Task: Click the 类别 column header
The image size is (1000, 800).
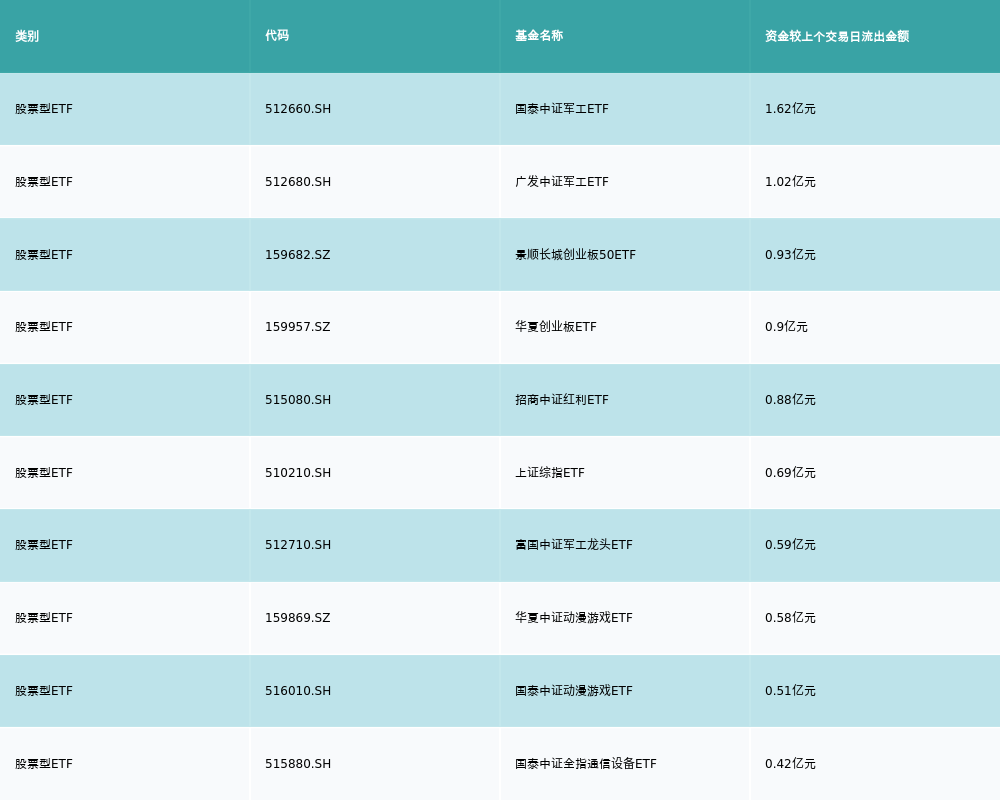Action: (x=27, y=36)
